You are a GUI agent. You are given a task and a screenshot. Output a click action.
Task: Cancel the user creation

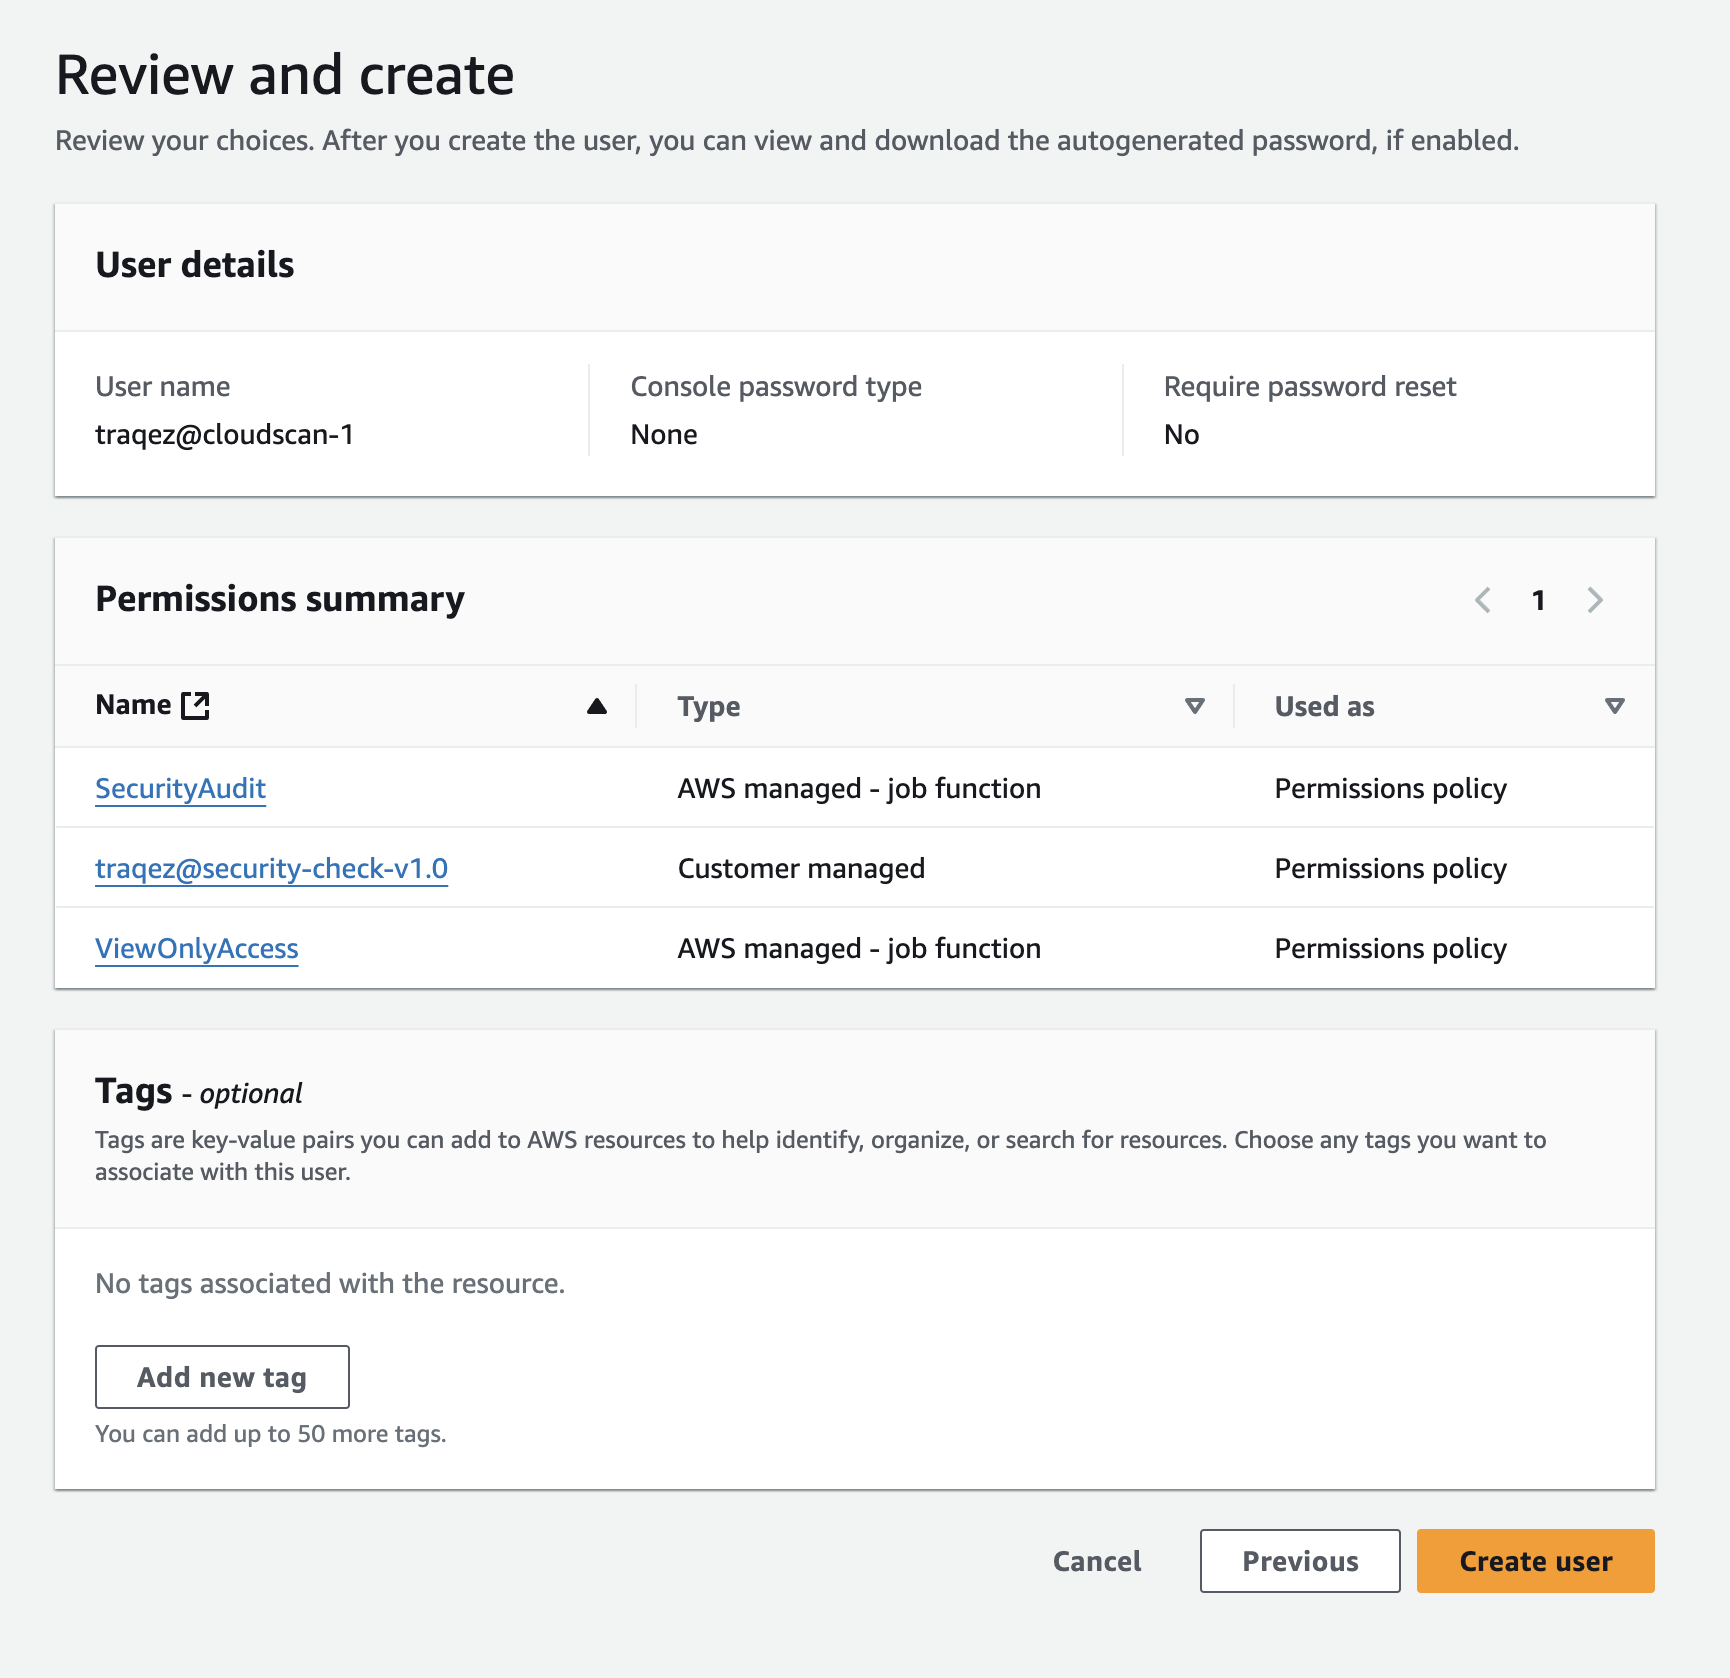pyautogui.click(x=1096, y=1561)
